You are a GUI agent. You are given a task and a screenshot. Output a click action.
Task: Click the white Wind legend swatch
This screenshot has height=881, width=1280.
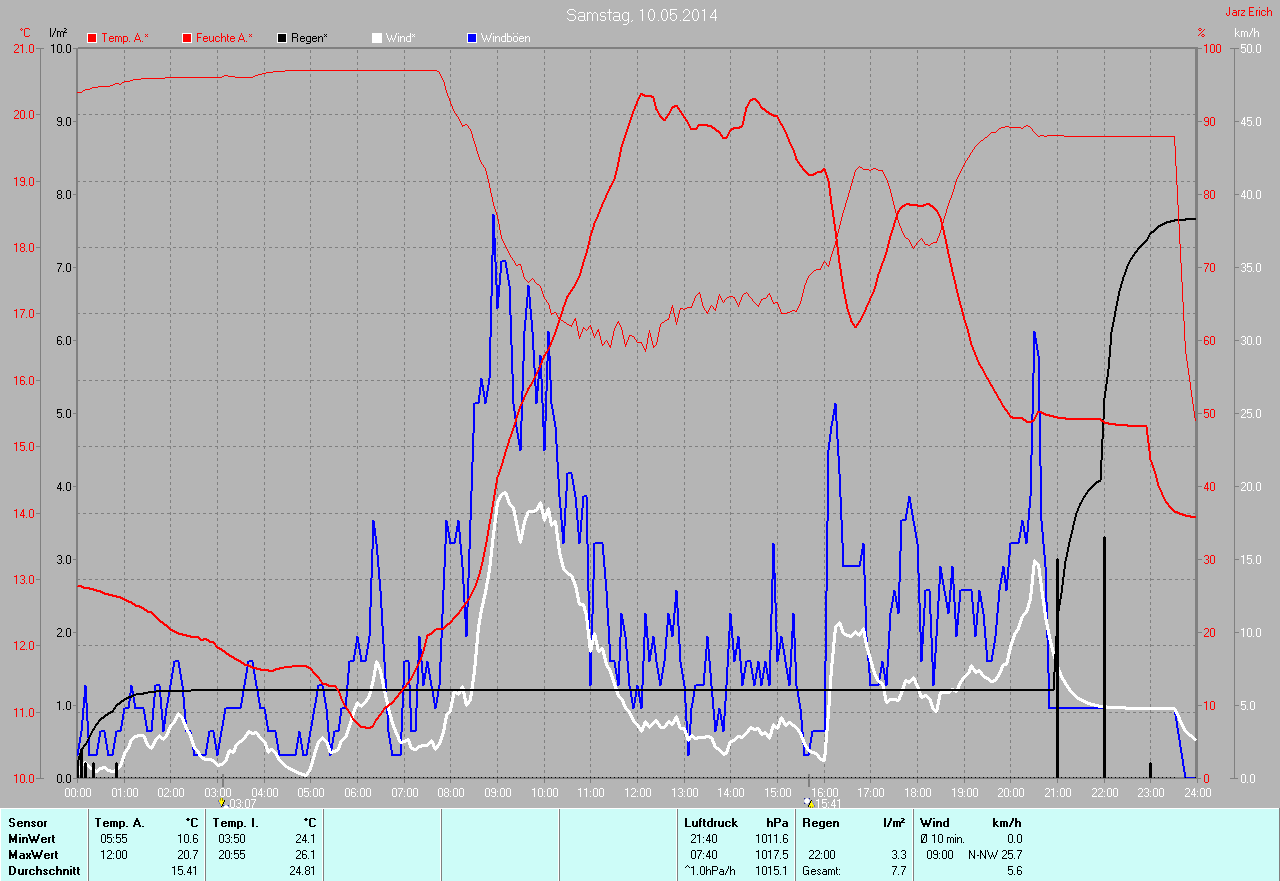(376, 38)
